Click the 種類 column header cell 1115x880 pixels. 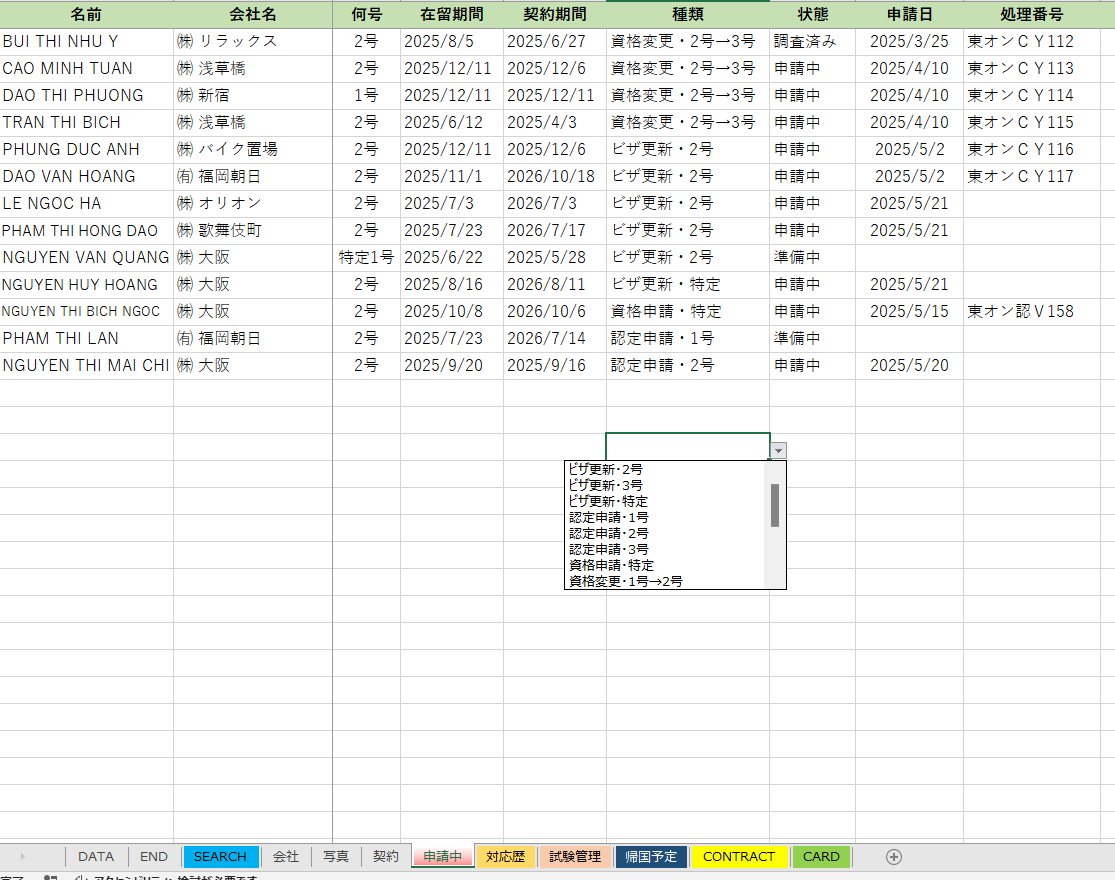pyautogui.click(x=687, y=15)
